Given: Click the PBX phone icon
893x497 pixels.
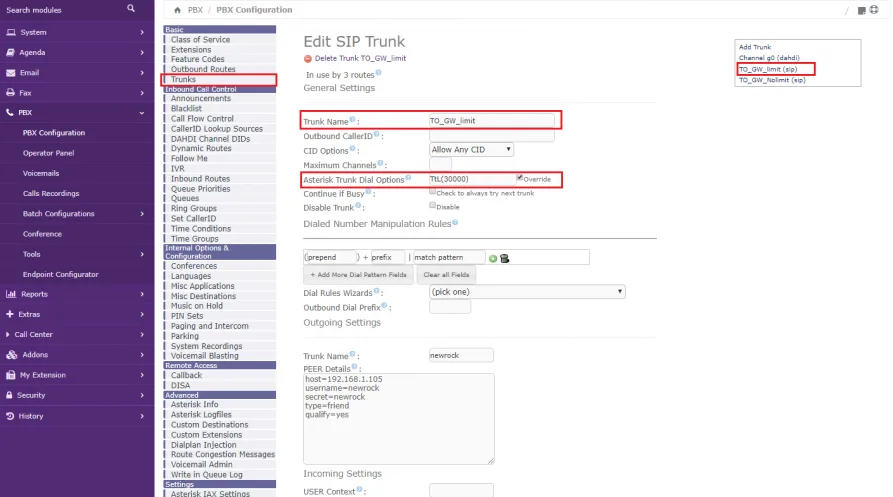Looking at the screenshot, I should click(10, 113).
